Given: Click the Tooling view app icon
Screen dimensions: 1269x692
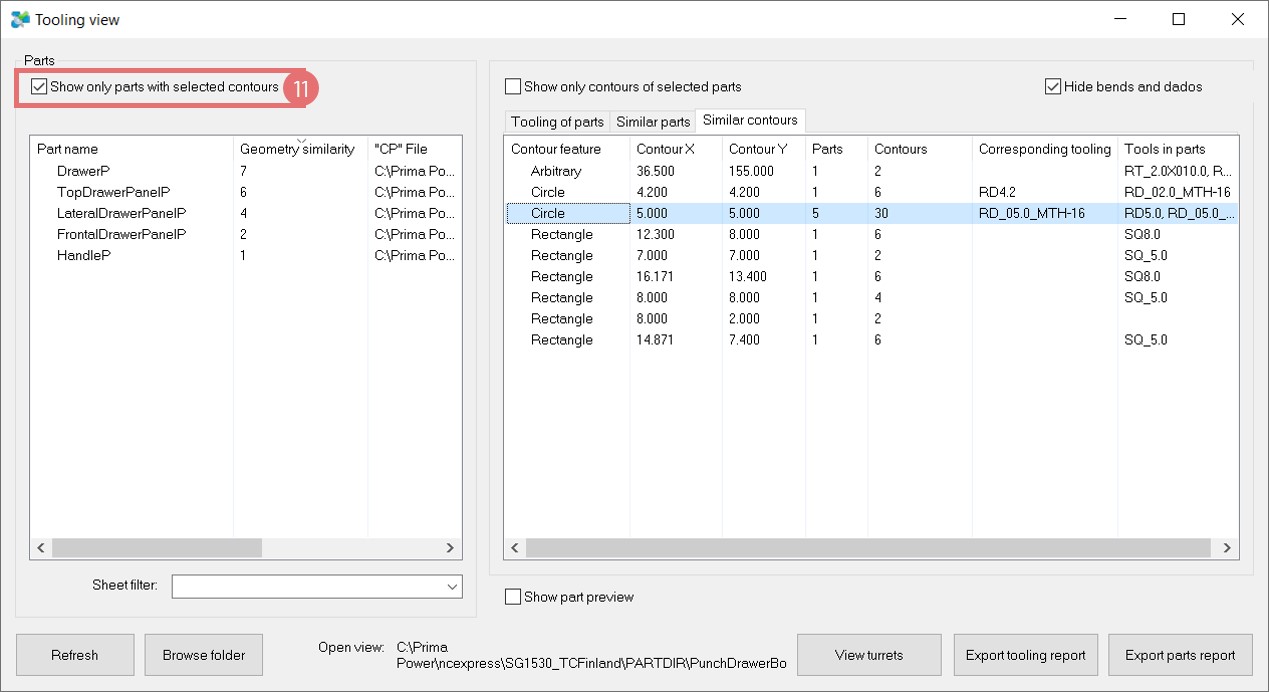Looking at the screenshot, I should pos(20,19).
